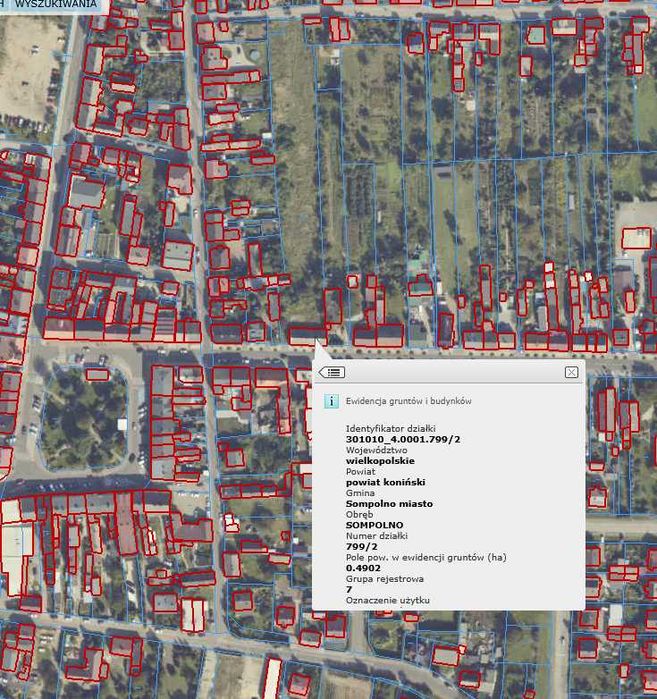Click the 'Powiat' label
Viewport: 657px width, 699px height.
[x=360, y=471]
